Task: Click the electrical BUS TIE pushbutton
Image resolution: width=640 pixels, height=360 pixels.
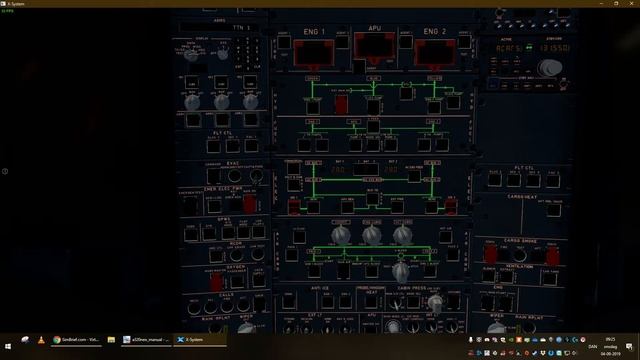Action: 372,199
